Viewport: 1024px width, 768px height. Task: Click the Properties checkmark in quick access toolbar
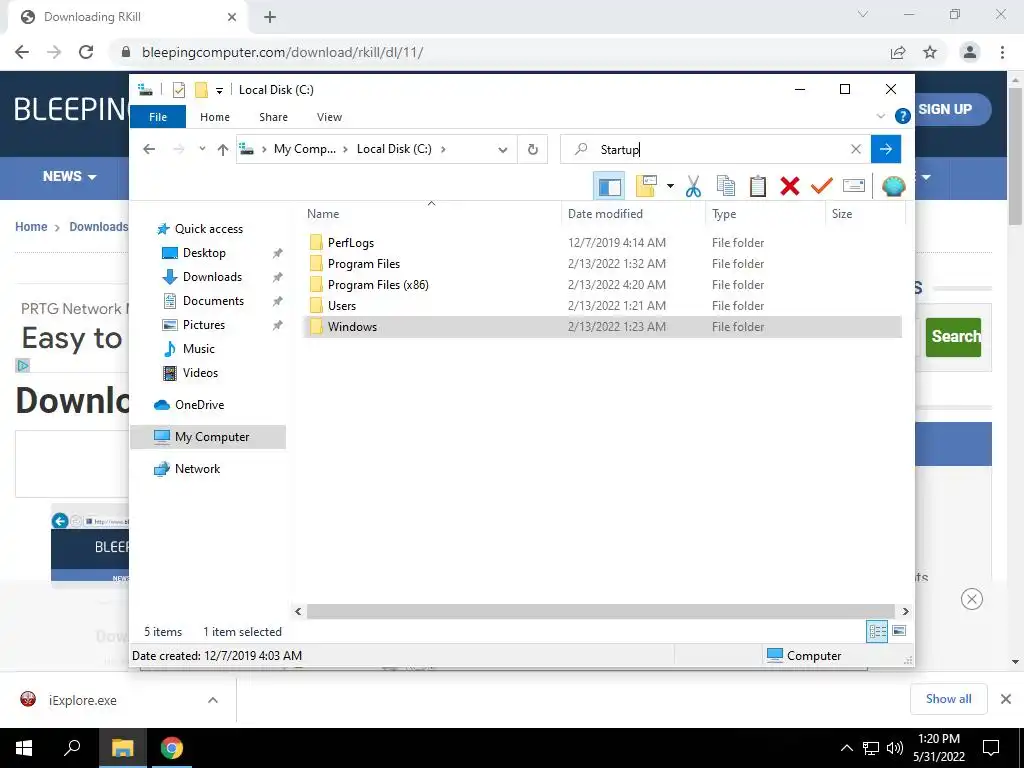point(178,89)
